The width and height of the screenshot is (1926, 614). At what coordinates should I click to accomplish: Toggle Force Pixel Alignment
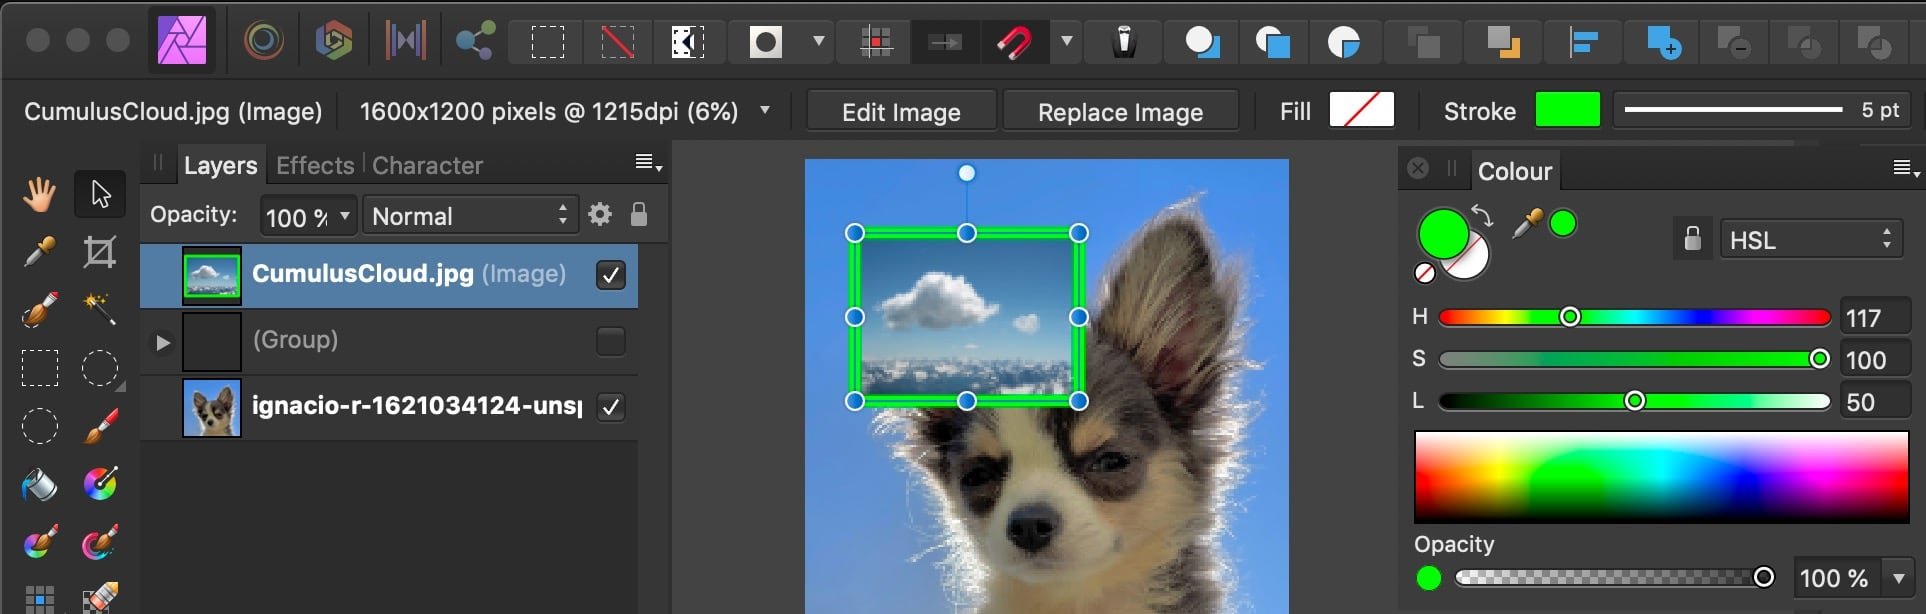(x=876, y=42)
